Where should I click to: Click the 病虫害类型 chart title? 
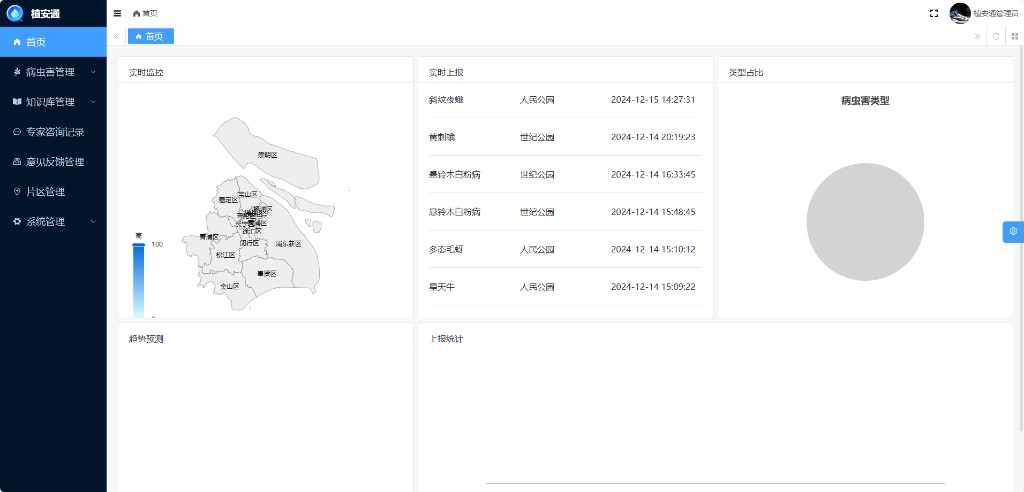[865, 101]
